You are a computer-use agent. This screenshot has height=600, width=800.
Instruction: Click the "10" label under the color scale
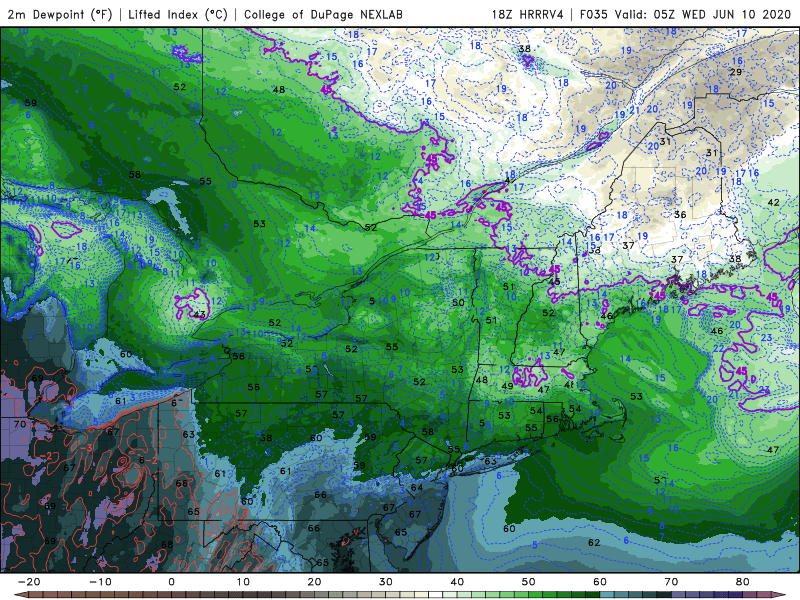pyautogui.click(x=243, y=582)
